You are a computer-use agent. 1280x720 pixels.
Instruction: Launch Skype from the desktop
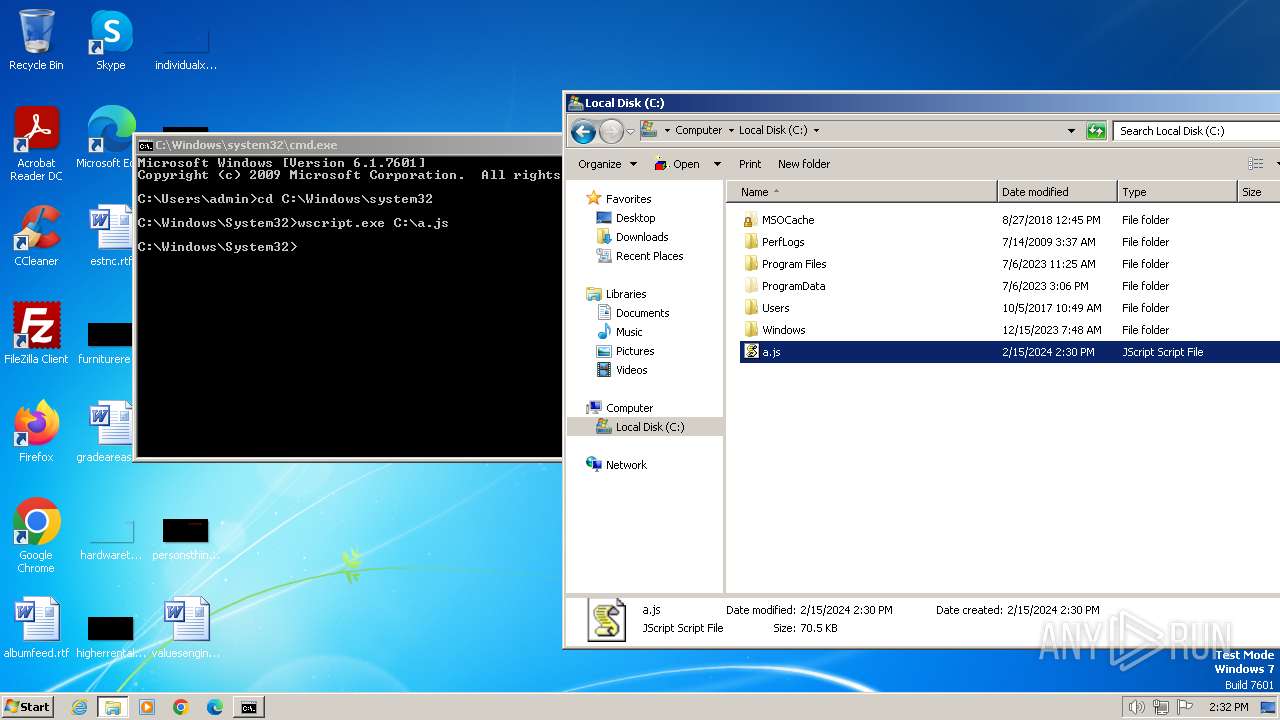click(111, 40)
